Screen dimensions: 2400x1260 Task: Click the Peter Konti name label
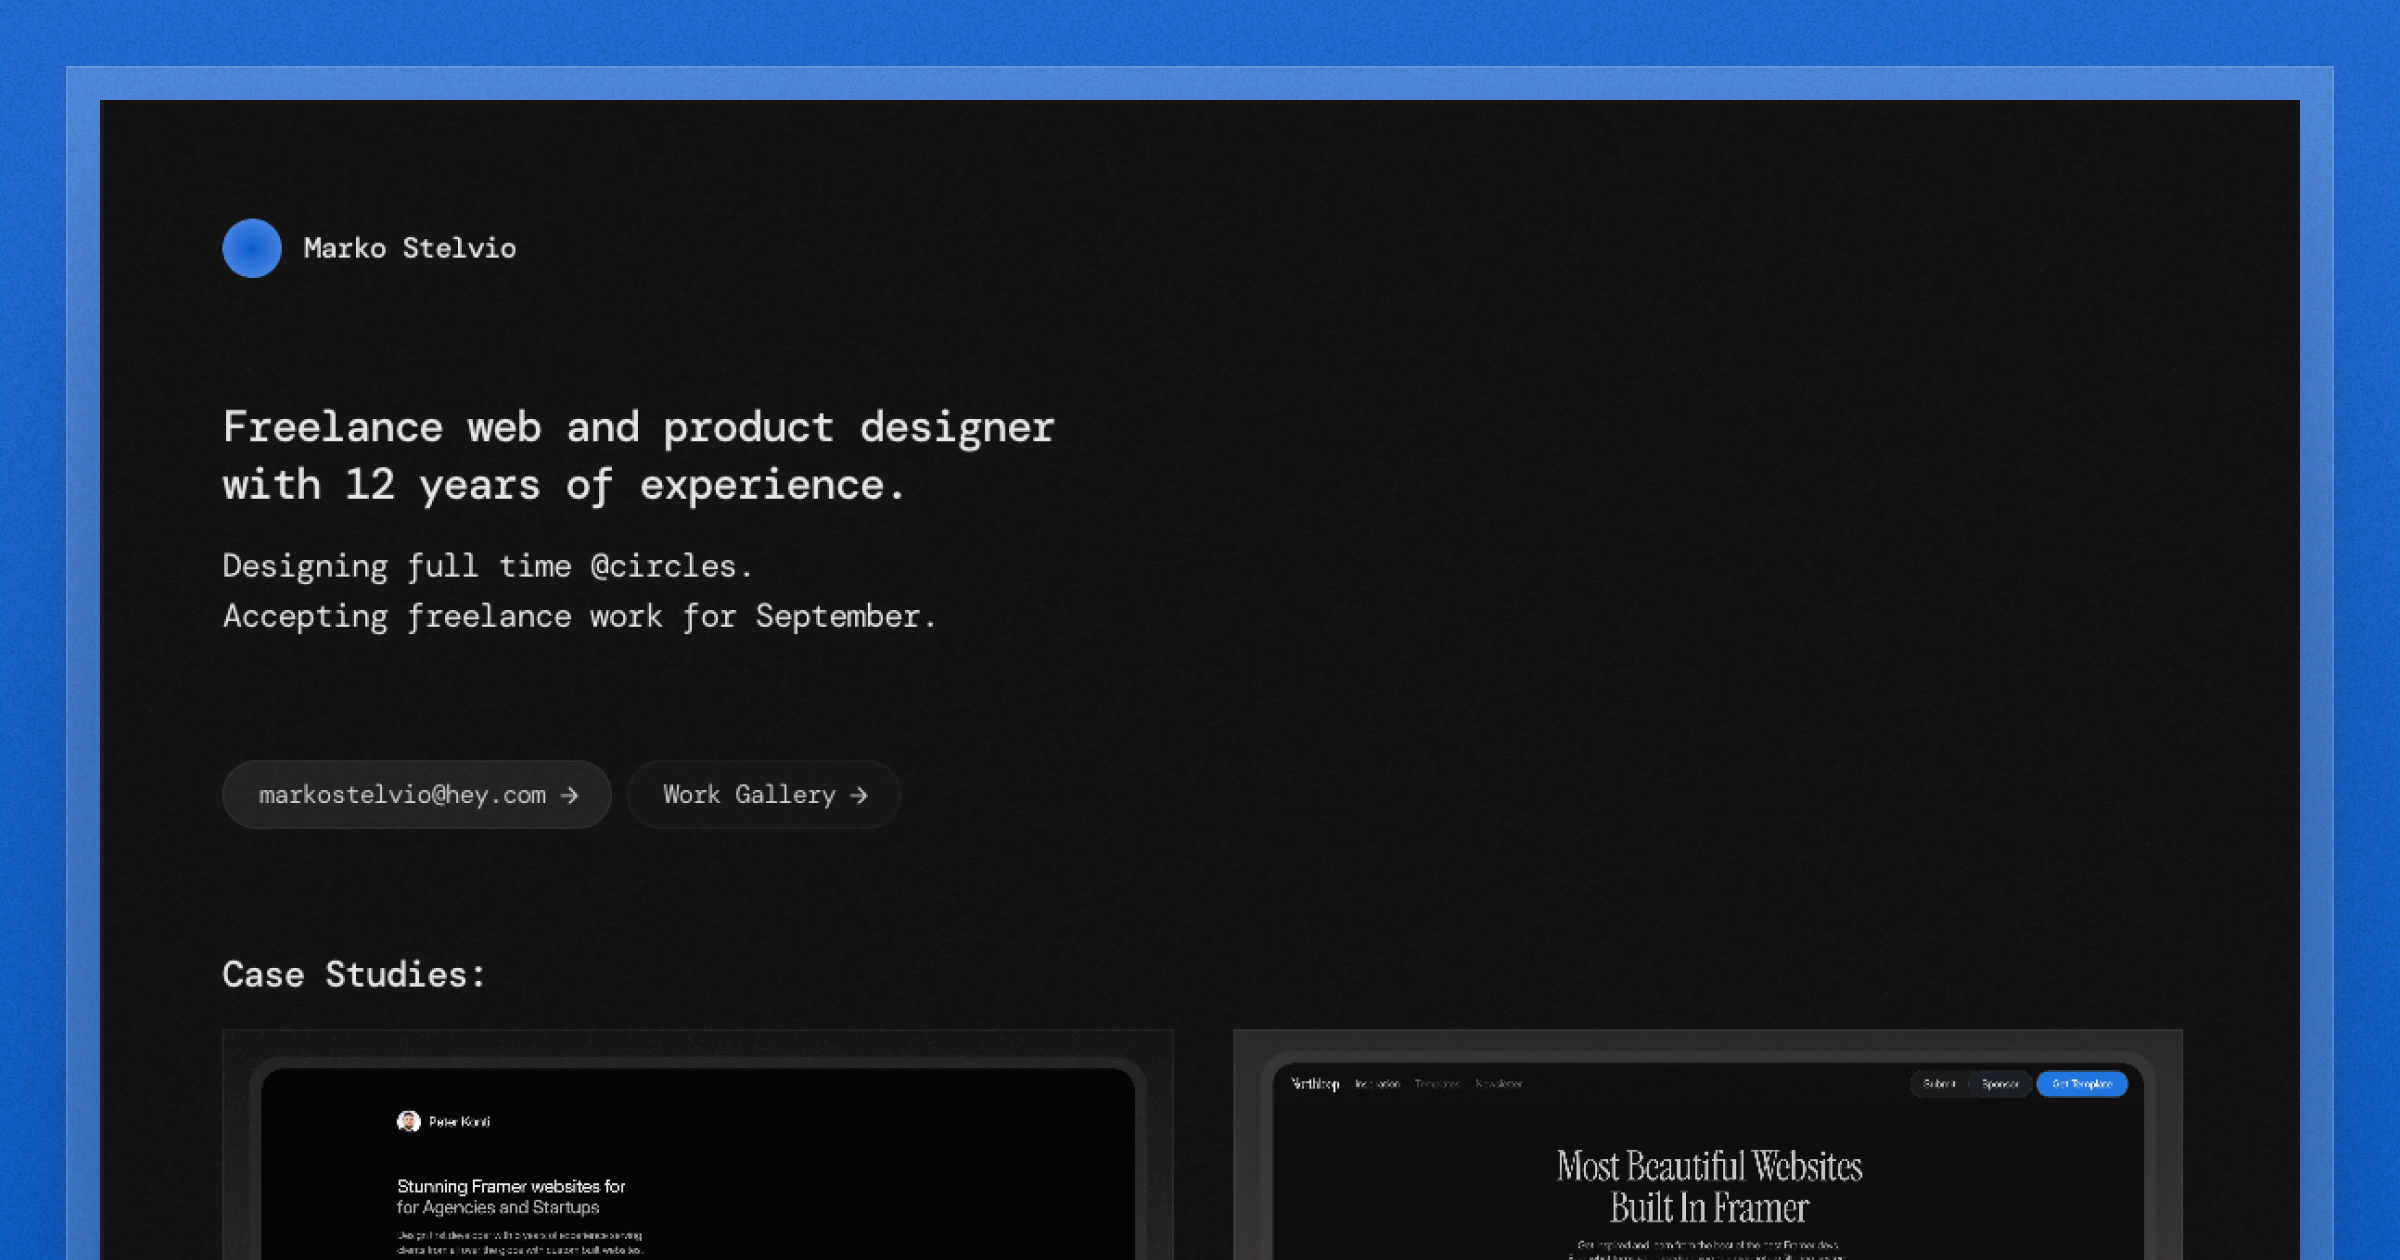click(x=458, y=1121)
